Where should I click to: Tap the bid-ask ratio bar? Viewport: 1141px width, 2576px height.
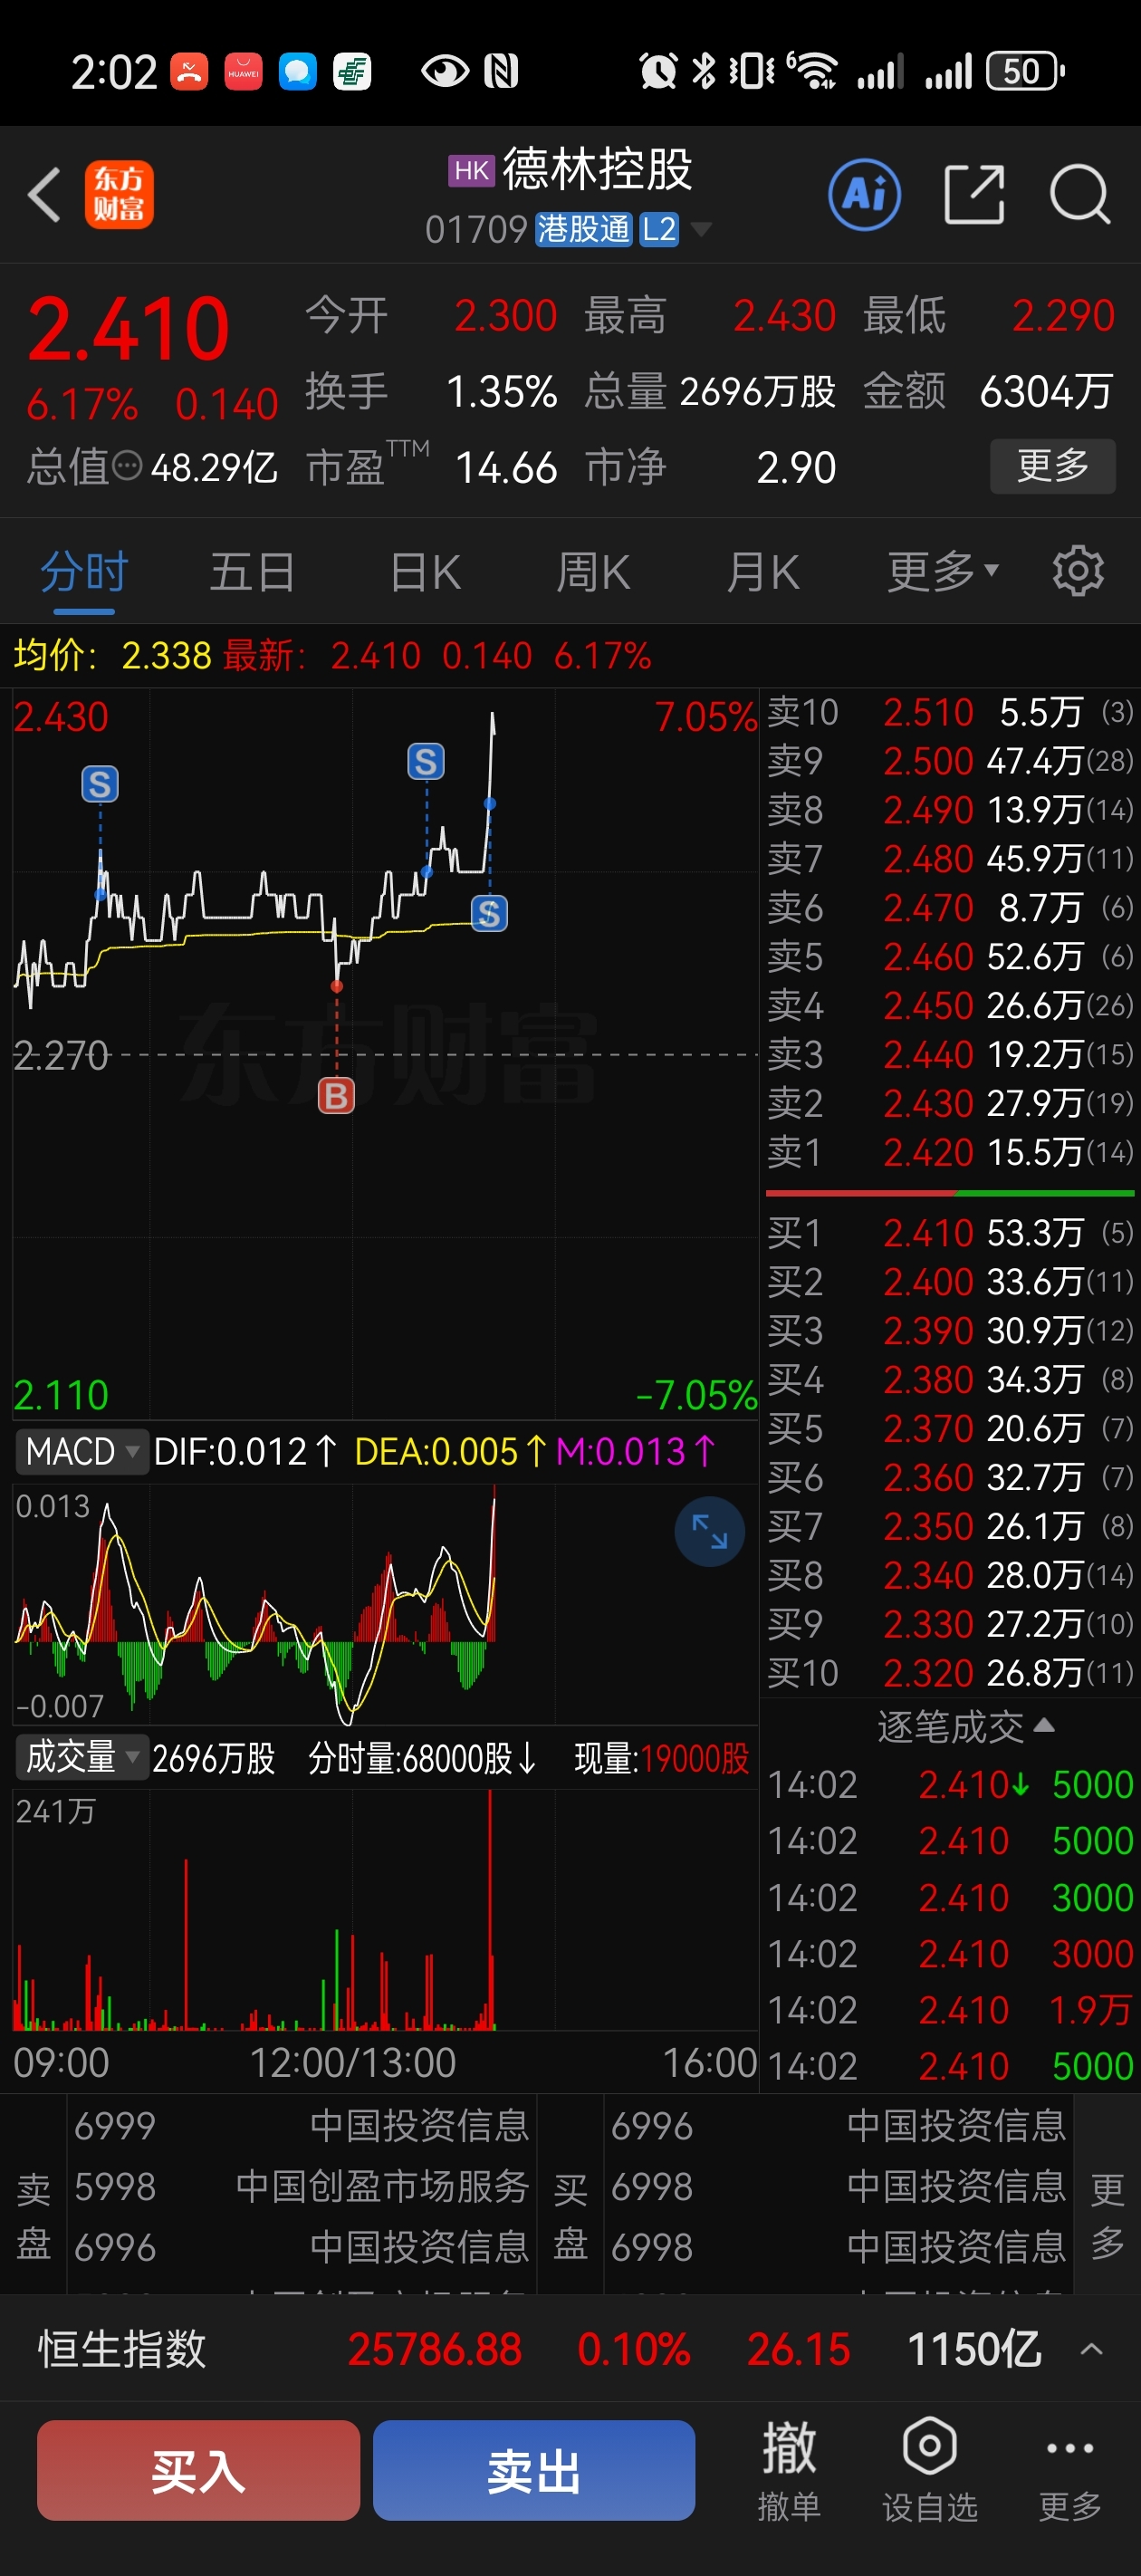(x=950, y=1193)
